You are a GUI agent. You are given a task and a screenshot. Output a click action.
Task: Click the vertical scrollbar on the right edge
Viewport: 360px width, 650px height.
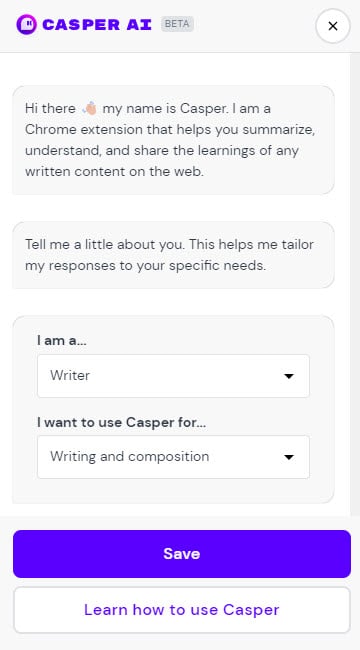[355, 284]
